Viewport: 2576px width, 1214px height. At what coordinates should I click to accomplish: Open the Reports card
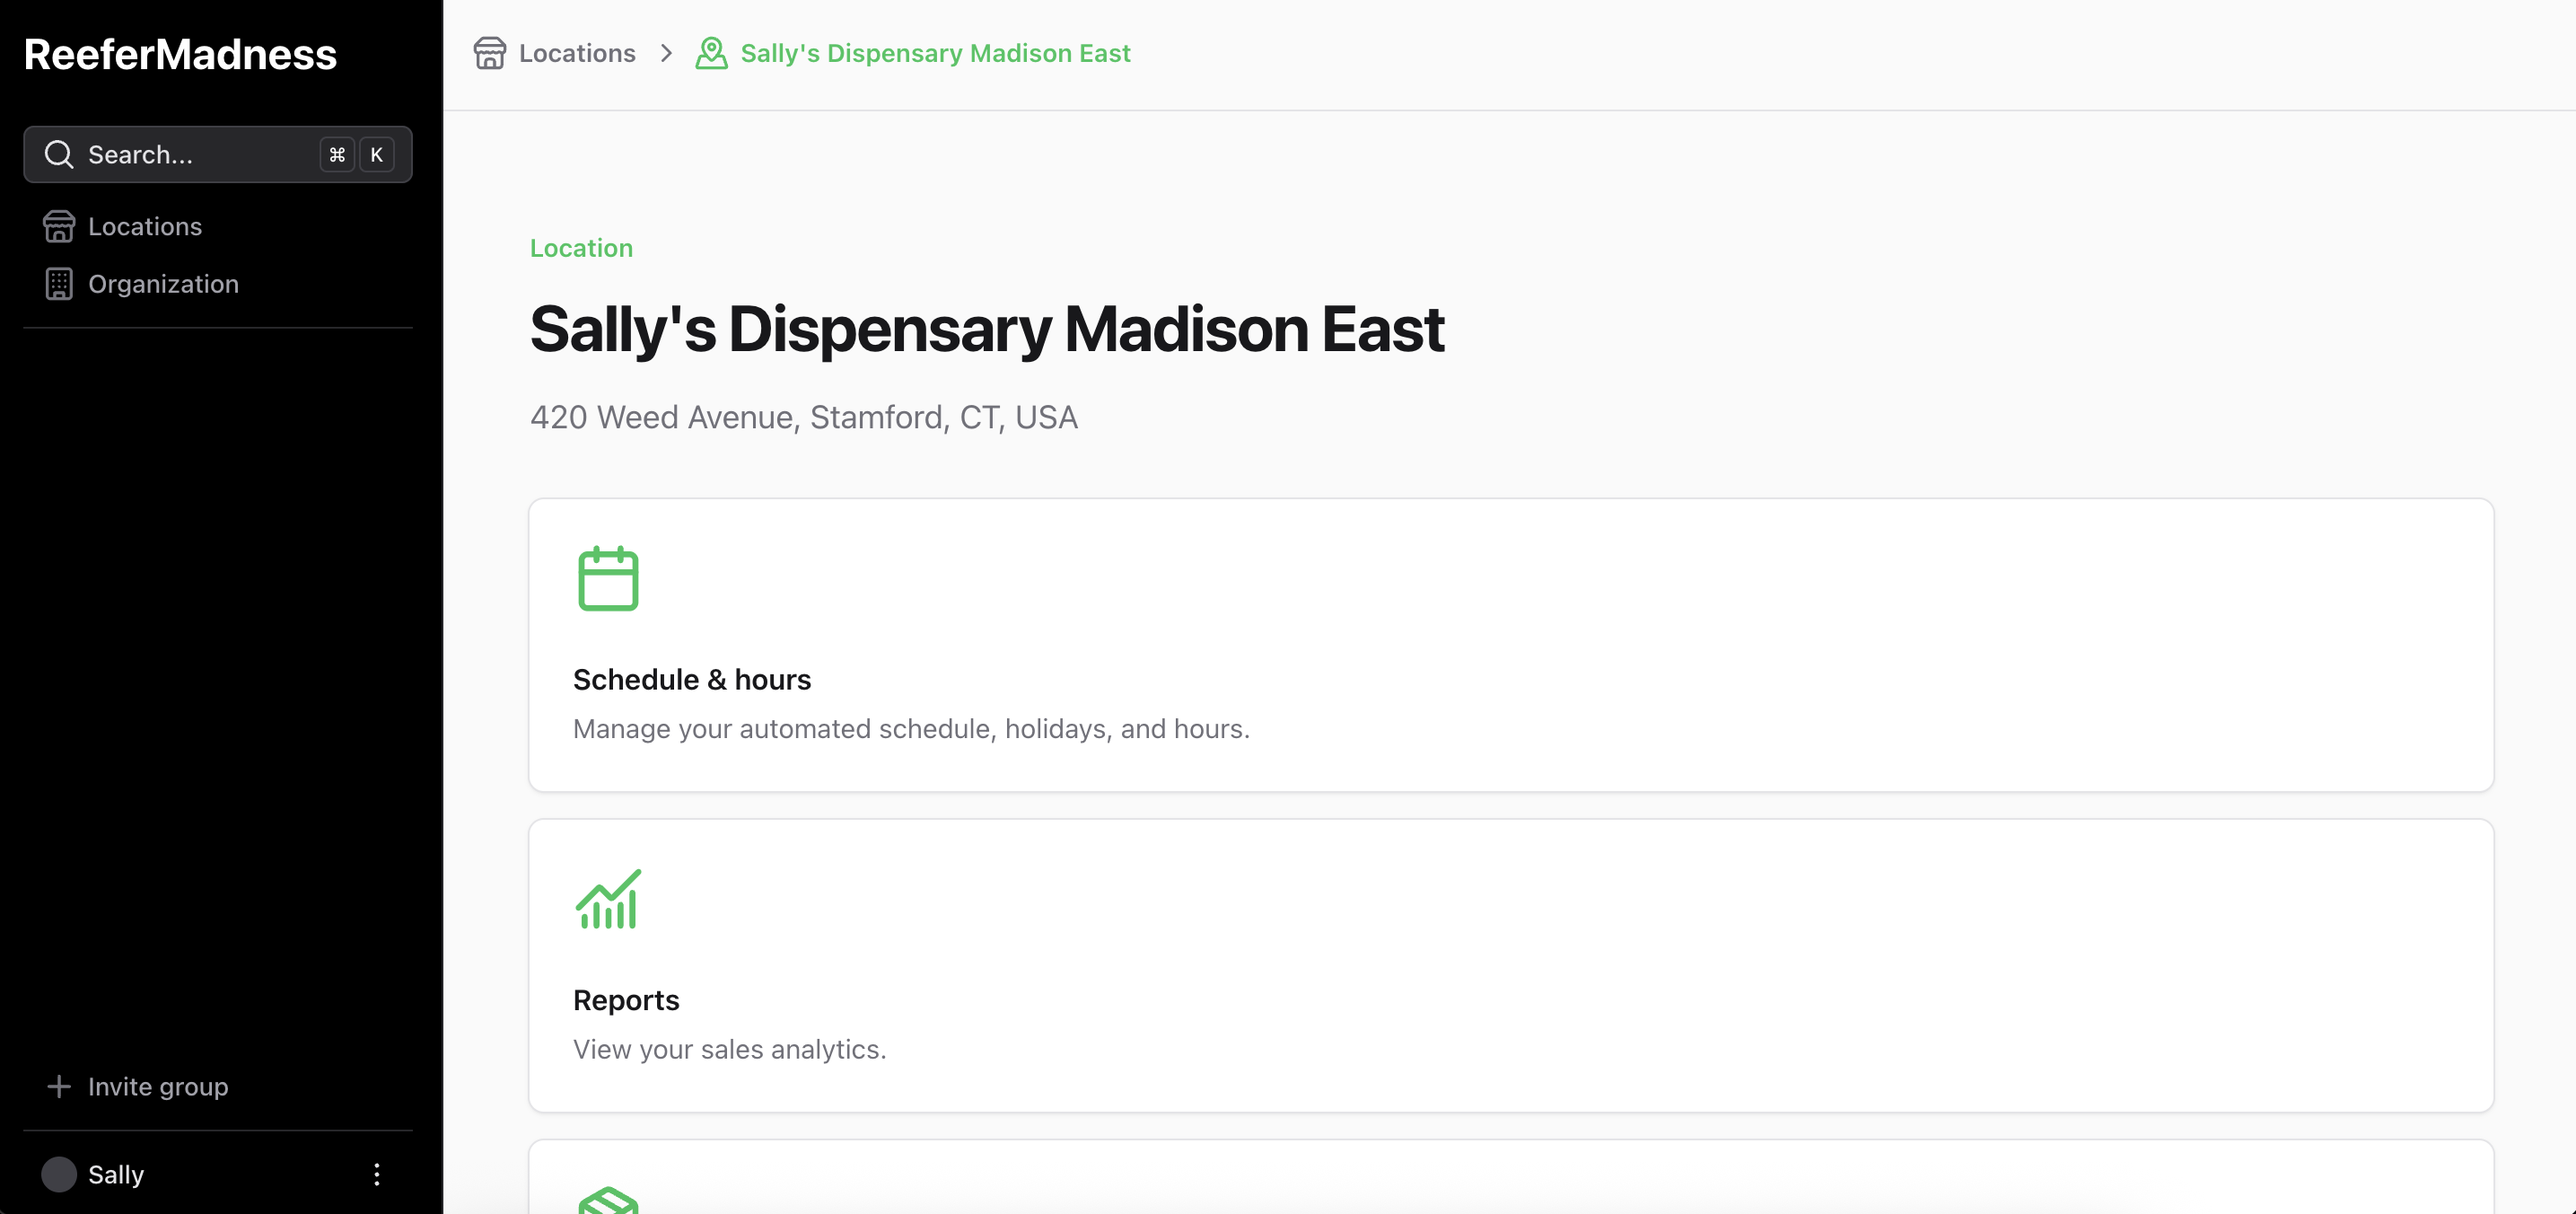1510,965
